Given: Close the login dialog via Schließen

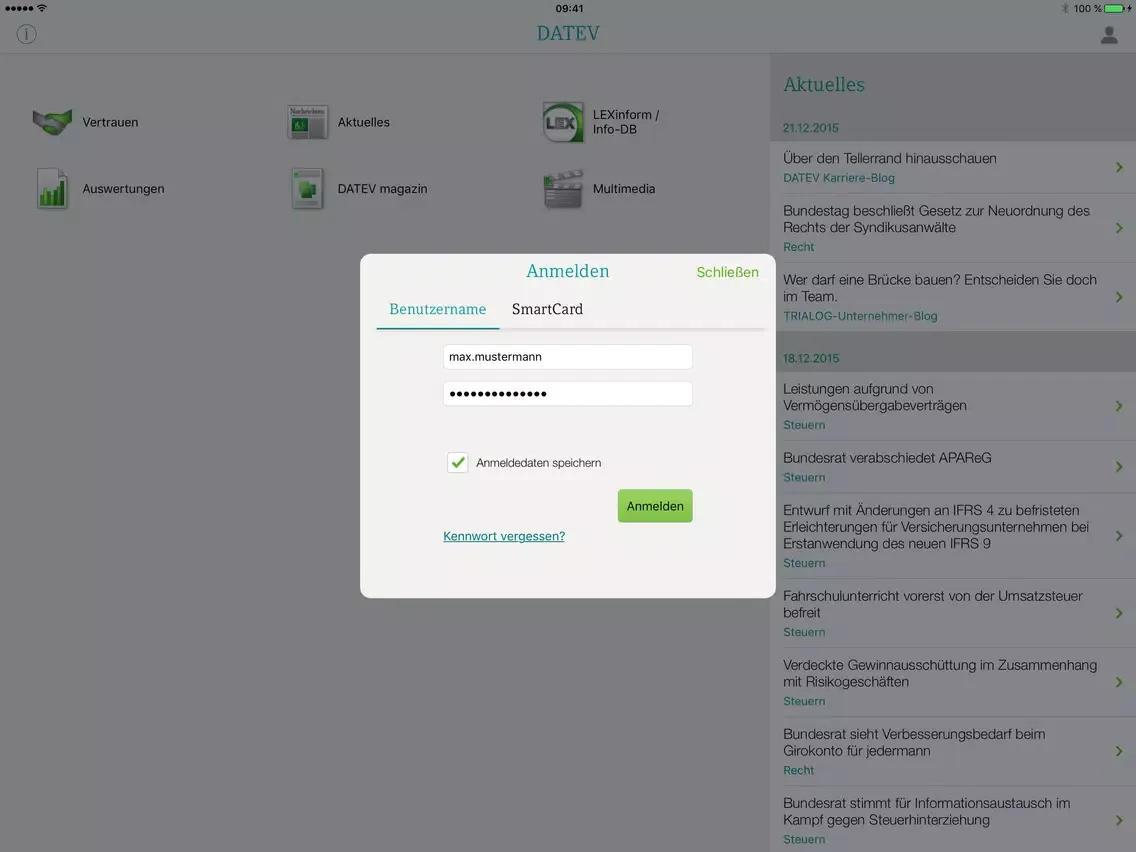Looking at the screenshot, I should coord(727,272).
